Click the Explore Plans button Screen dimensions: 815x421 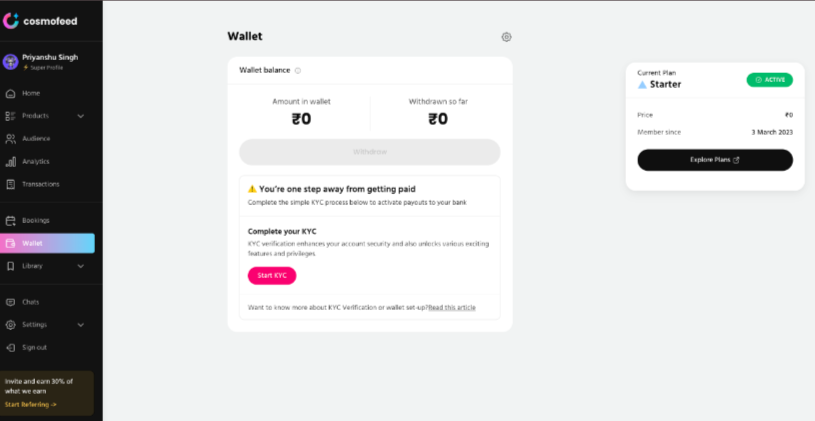(715, 160)
